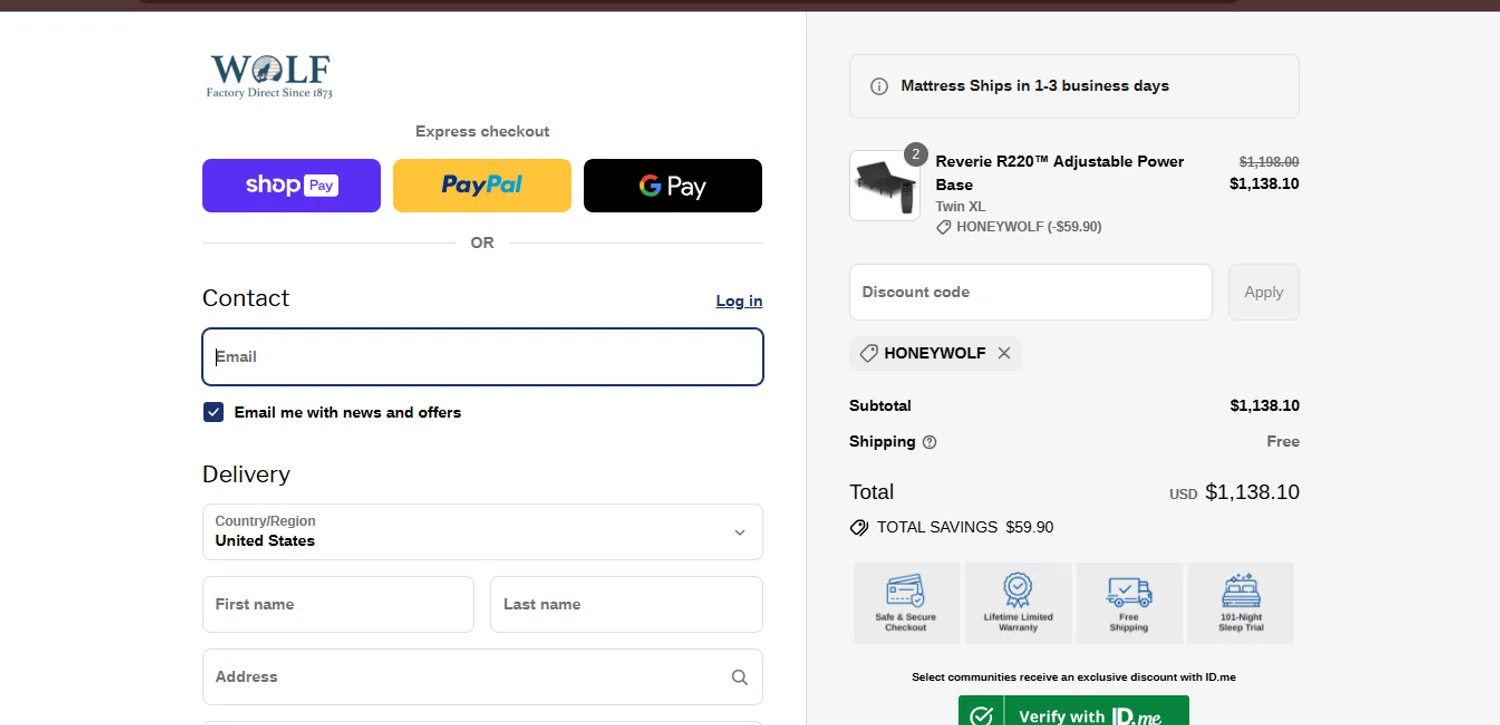Verify with ID.me button
Viewport: 1500px width, 725px height.
pos(1074,712)
